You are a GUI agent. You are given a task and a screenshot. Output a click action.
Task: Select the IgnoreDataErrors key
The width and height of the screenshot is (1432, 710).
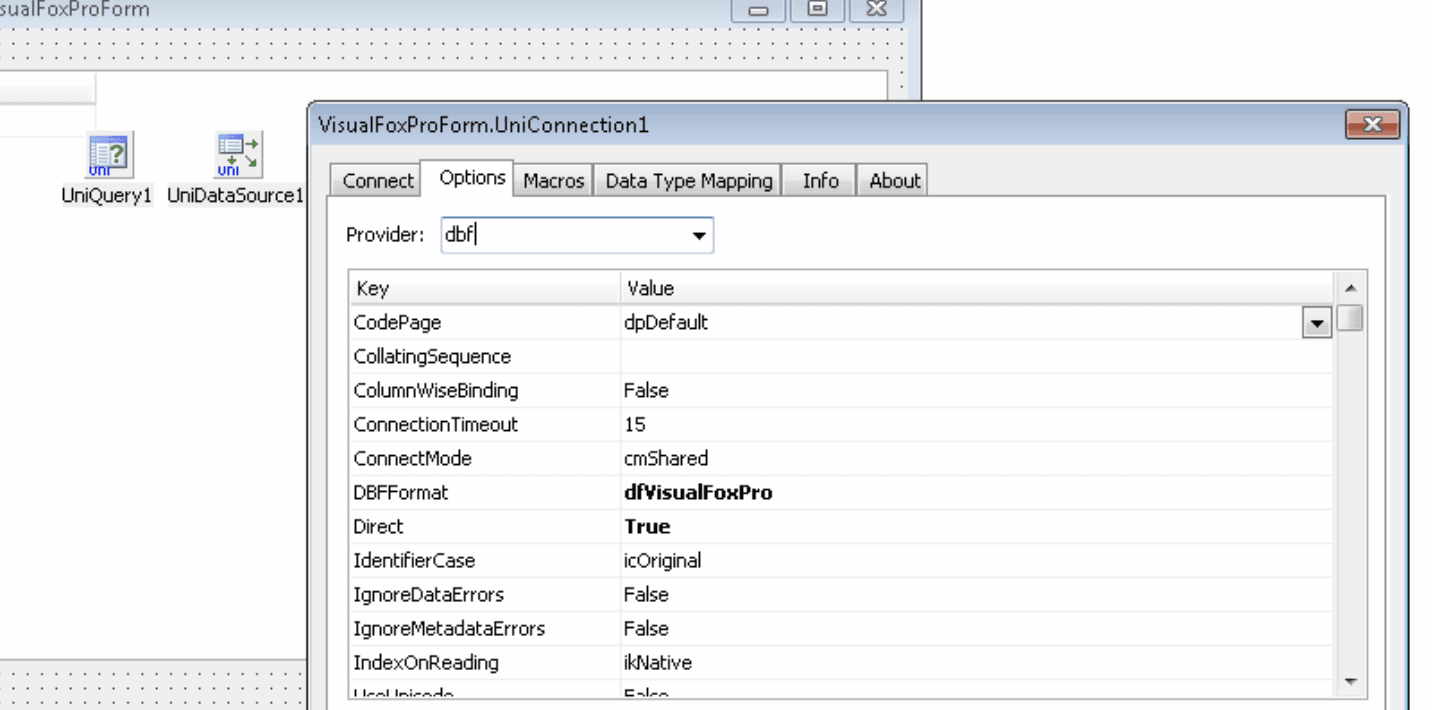tap(485, 595)
